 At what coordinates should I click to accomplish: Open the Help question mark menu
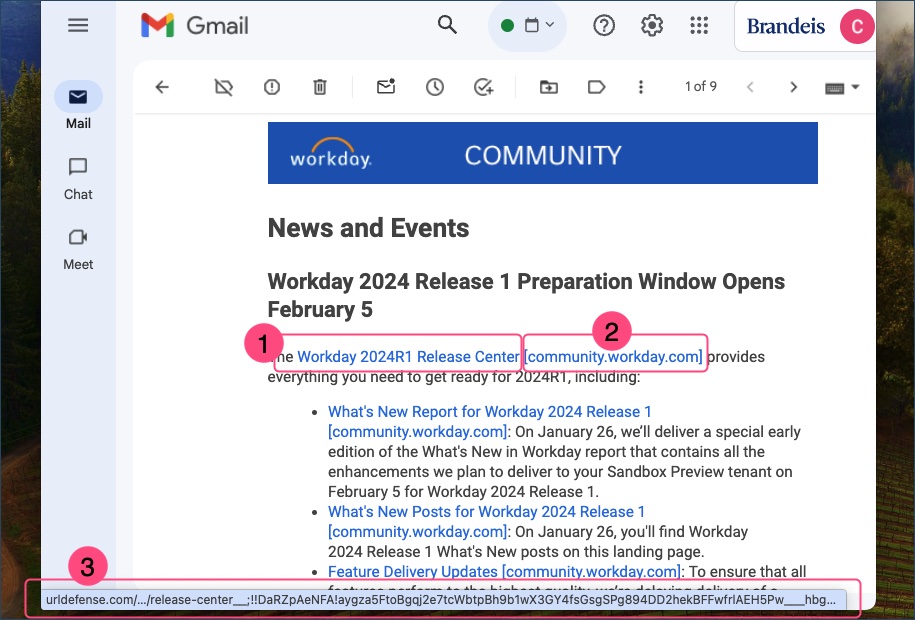tap(603, 26)
